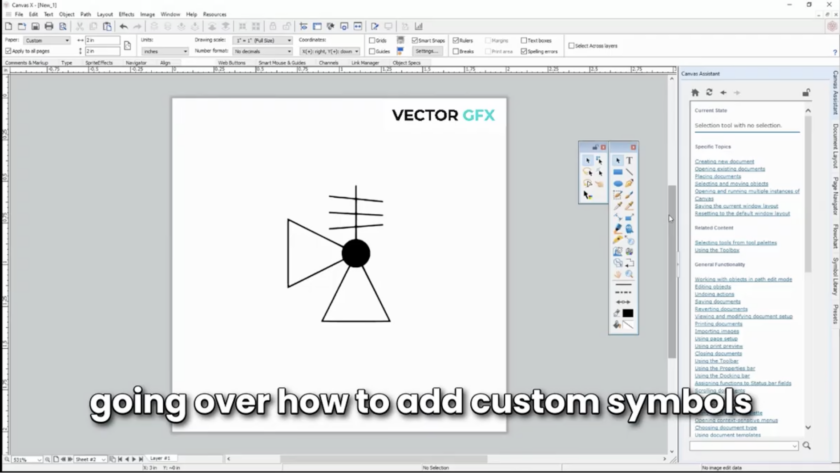Screen dimensions: 840x473
Task: Open 'Using print preview' link
Action: point(718,346)
